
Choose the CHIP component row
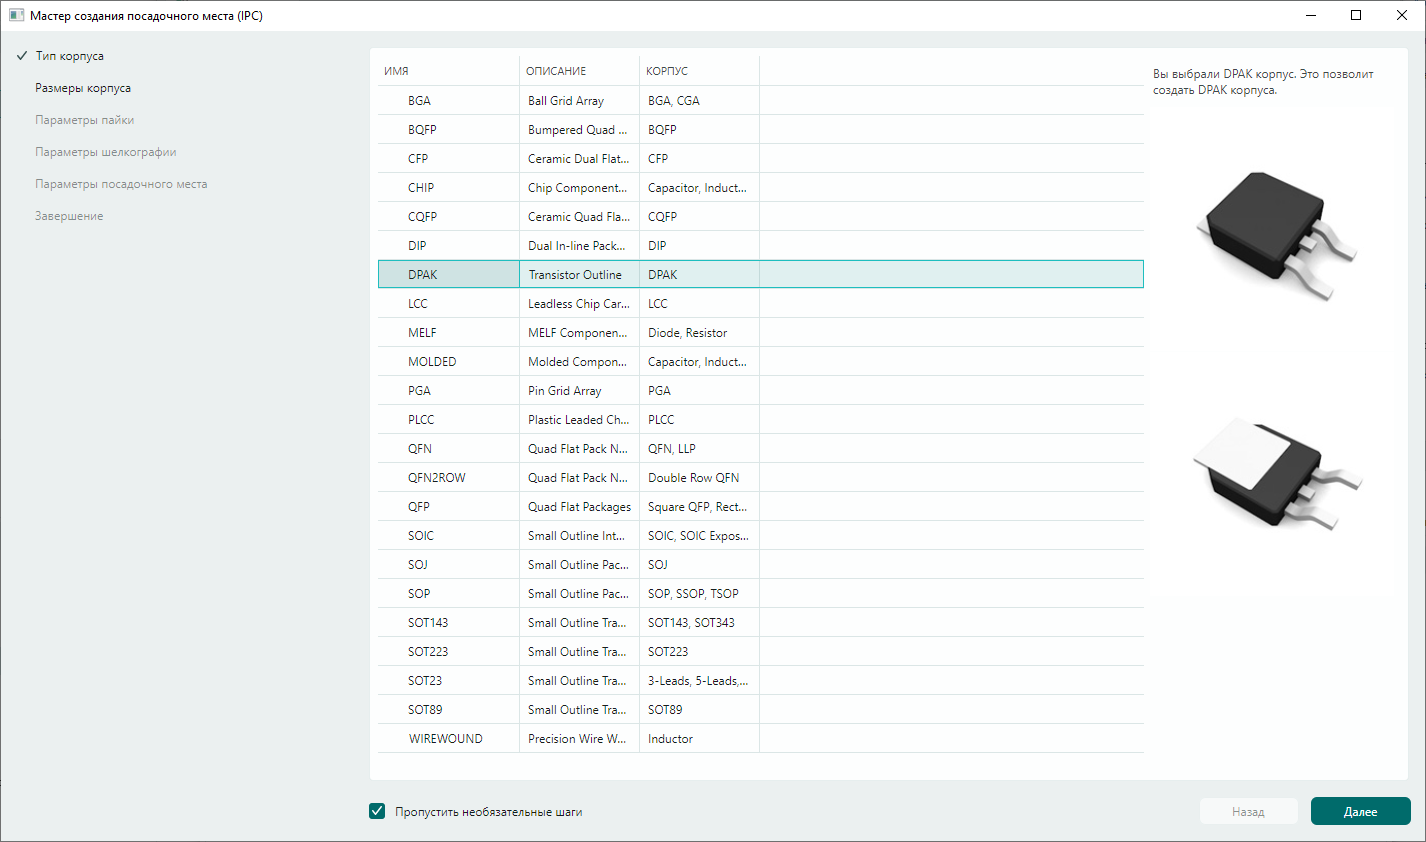pyautogui.click(x=421, y=188)
